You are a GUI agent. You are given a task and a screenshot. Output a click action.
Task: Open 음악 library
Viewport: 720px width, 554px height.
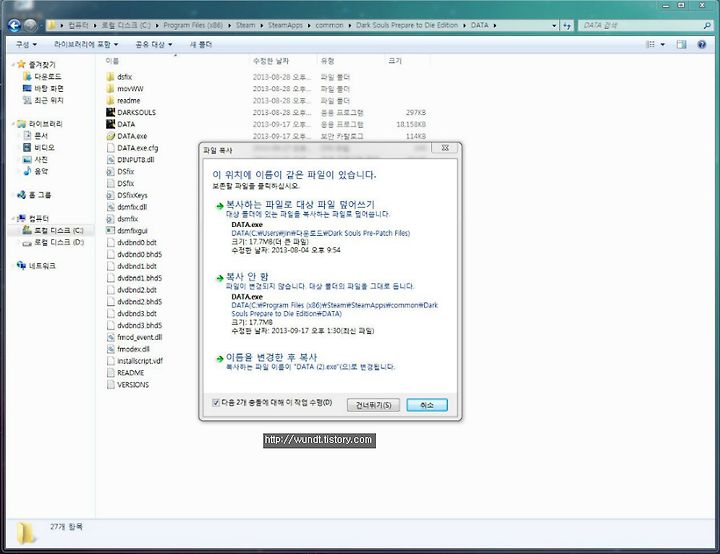[x=41, y=171]
